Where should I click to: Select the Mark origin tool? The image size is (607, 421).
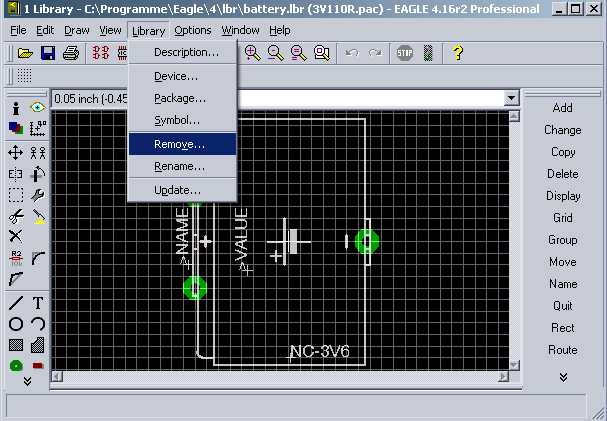coord(38,128)
